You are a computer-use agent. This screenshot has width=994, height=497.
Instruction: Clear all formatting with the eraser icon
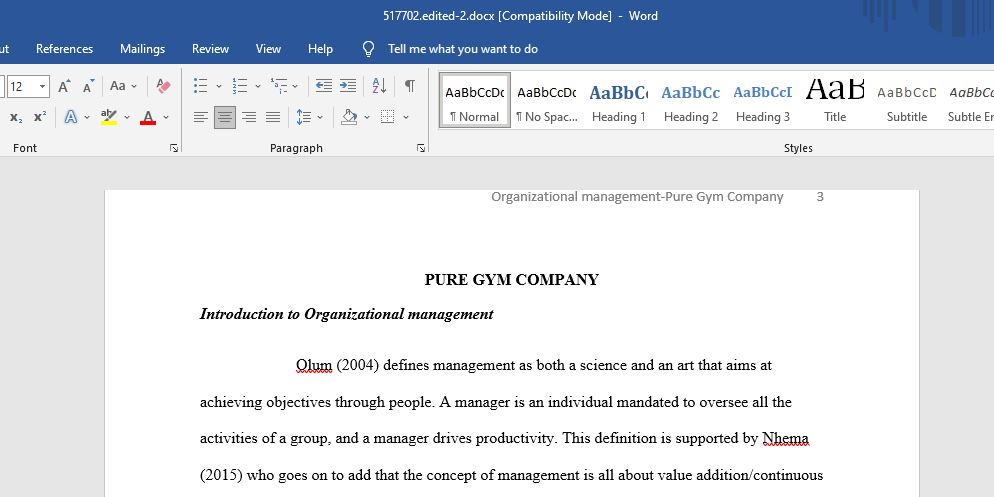[x=164, y=86]
